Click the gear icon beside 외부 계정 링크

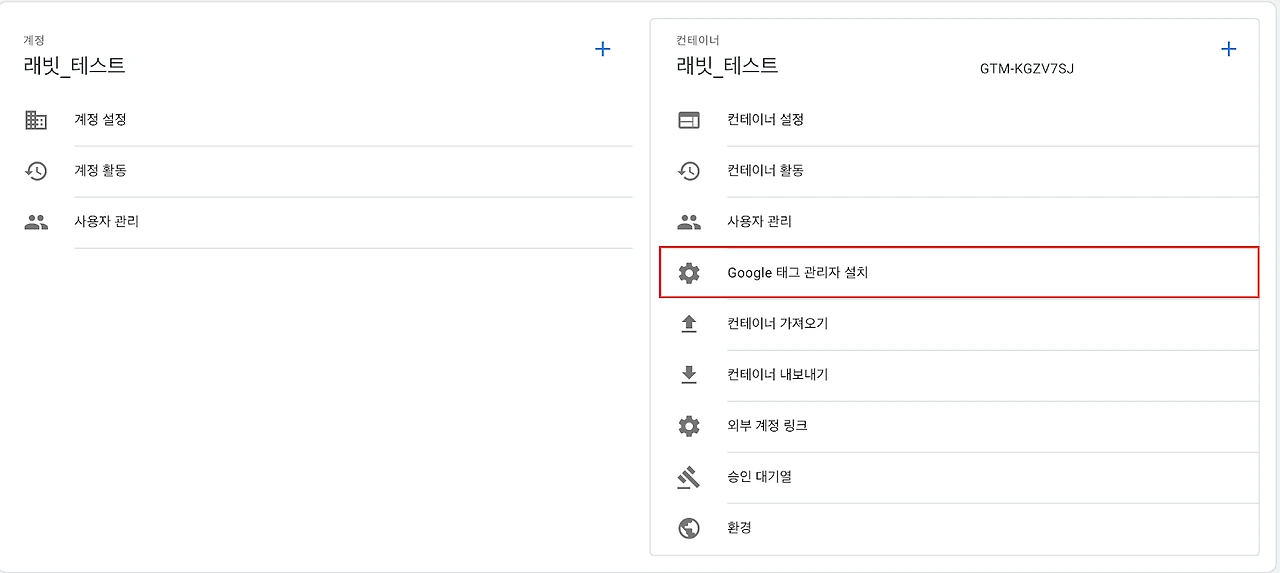[x=689, y=426]
